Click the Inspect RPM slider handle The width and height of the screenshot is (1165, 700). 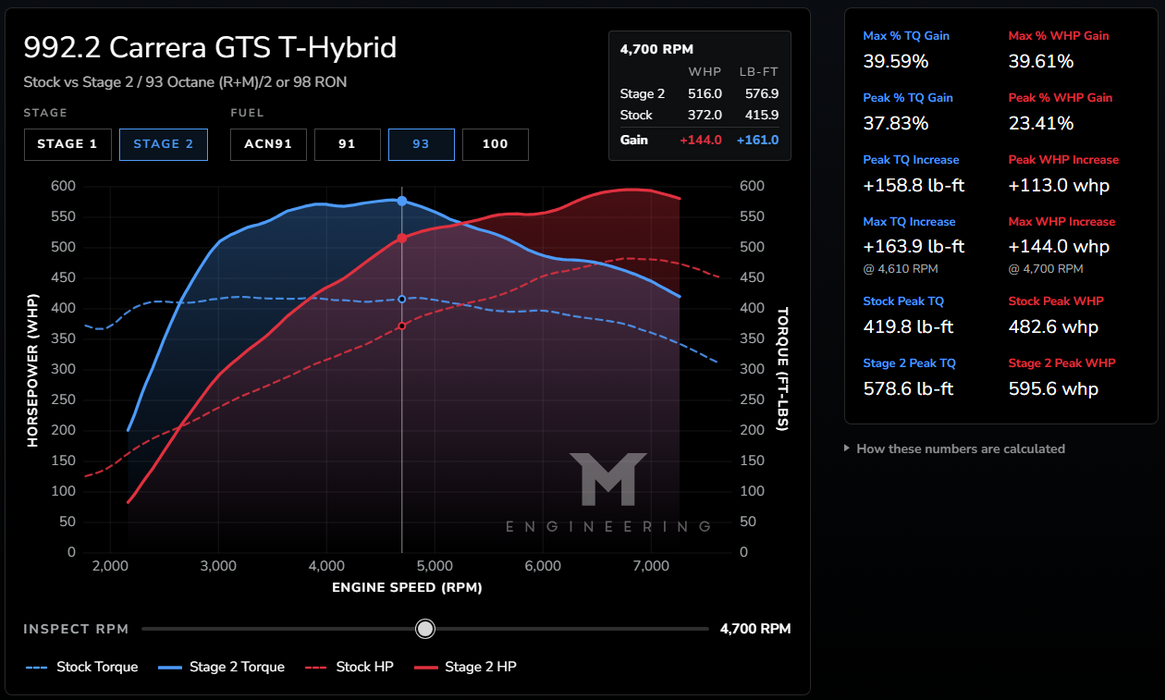click(425, 629)
